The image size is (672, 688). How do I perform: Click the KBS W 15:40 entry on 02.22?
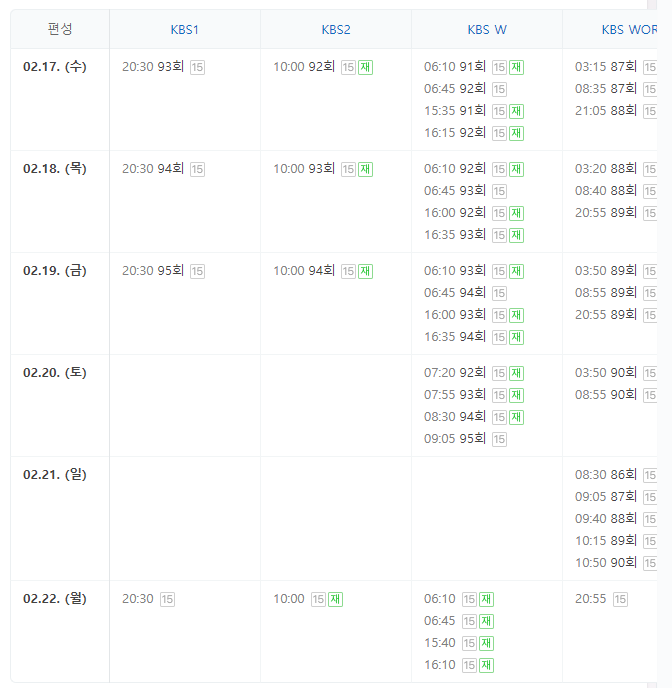tap(440, 643)
